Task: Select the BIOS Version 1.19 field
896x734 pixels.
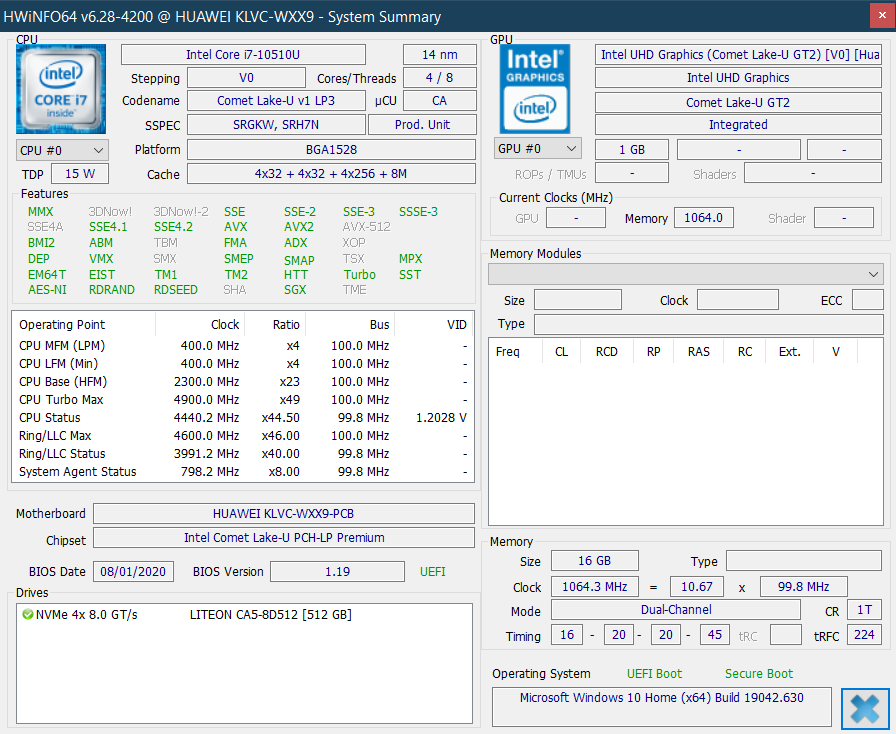Action: click(337, 572)
